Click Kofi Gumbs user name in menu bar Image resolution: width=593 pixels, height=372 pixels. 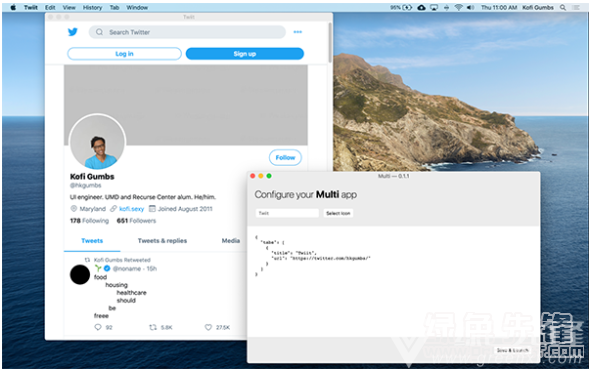point(538,7)
